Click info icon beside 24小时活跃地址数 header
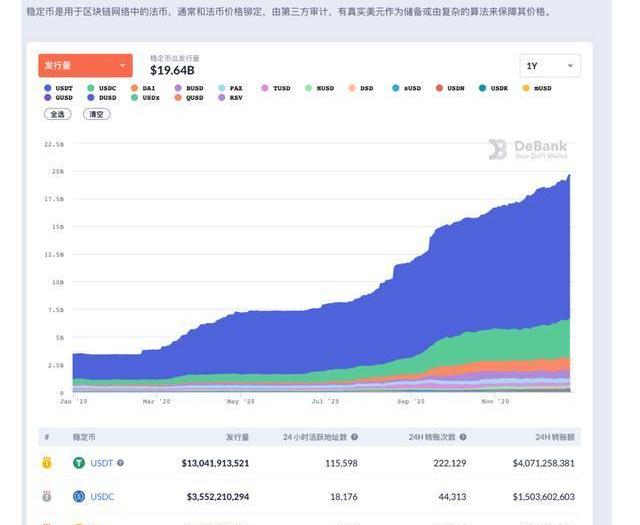 tap(354, 437)
